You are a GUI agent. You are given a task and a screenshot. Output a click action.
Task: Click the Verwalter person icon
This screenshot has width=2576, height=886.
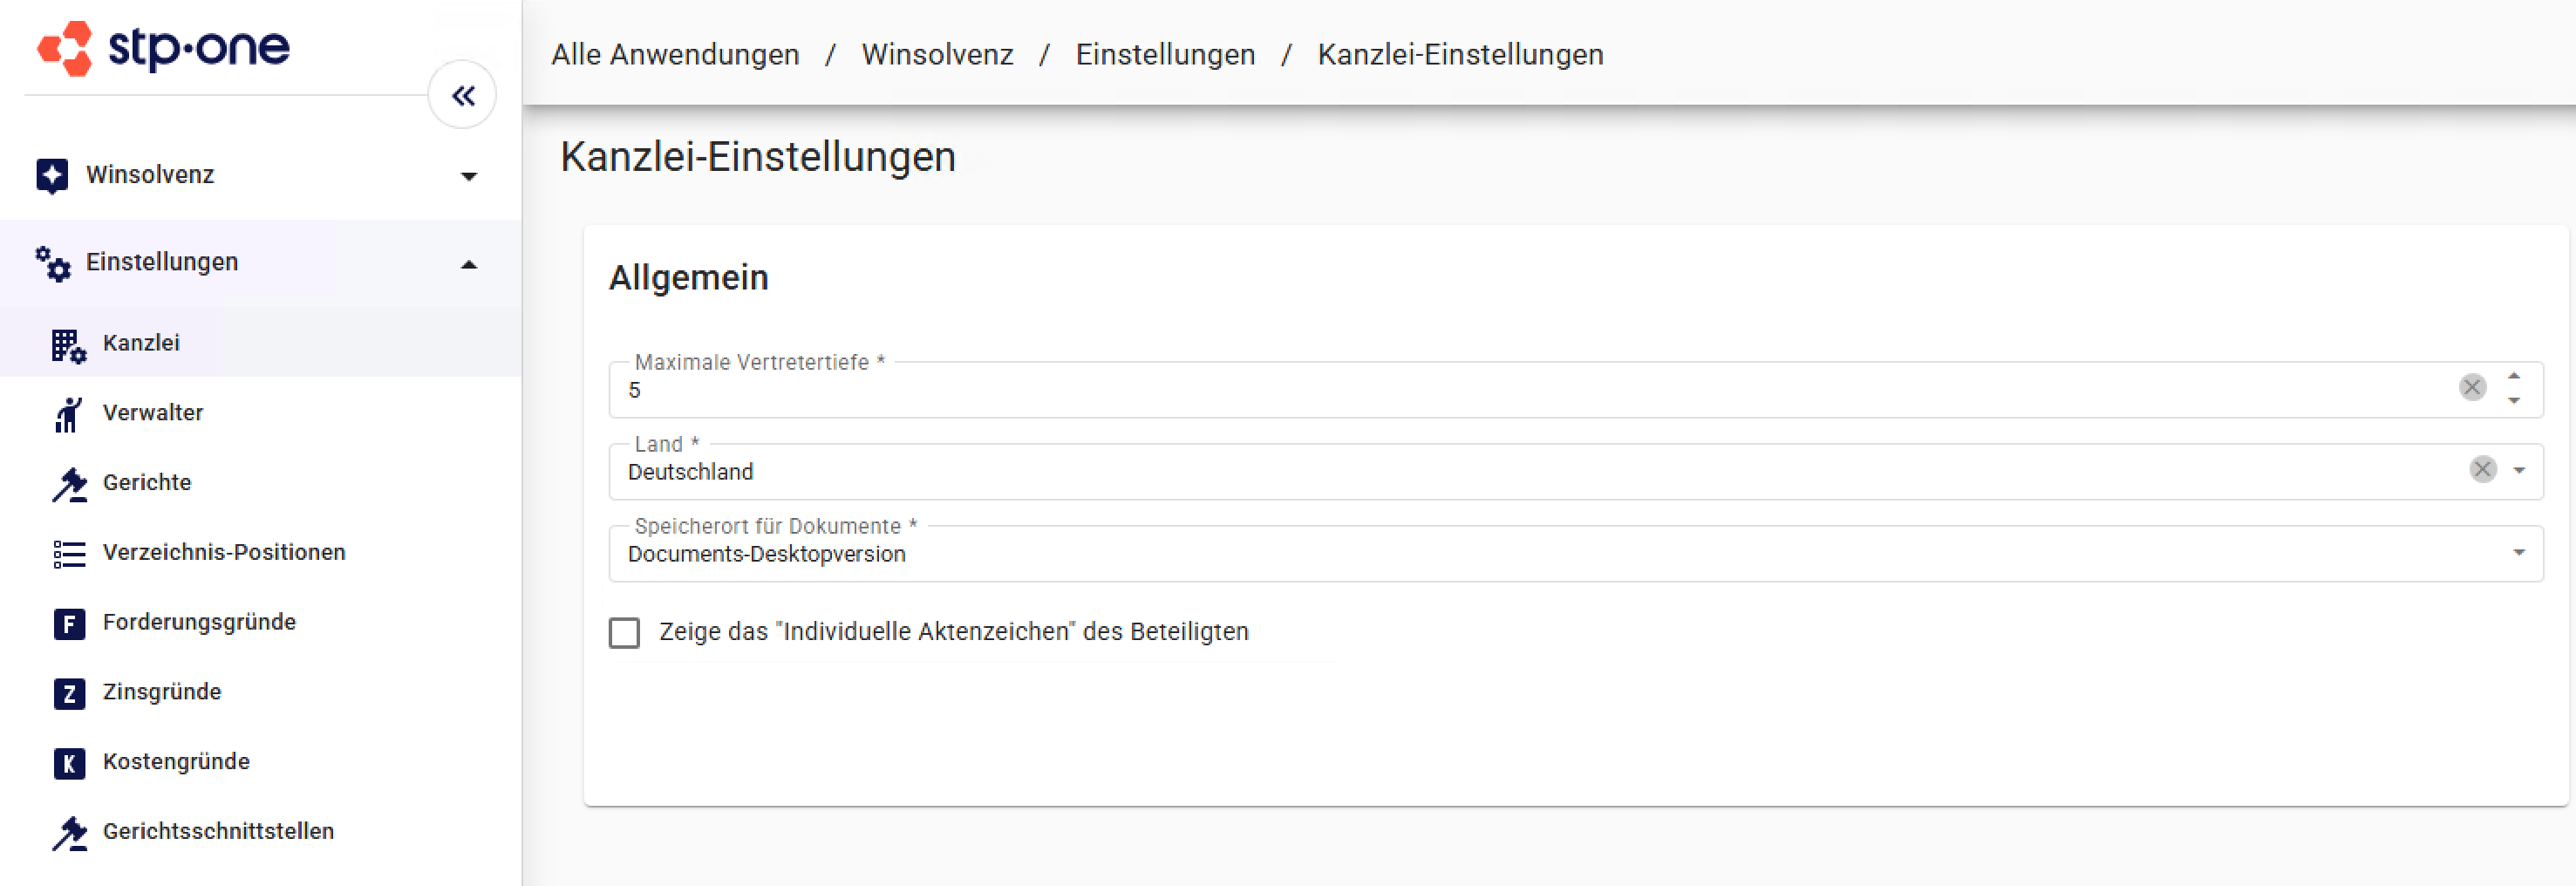pyautogui.click(x=68, y=414)
